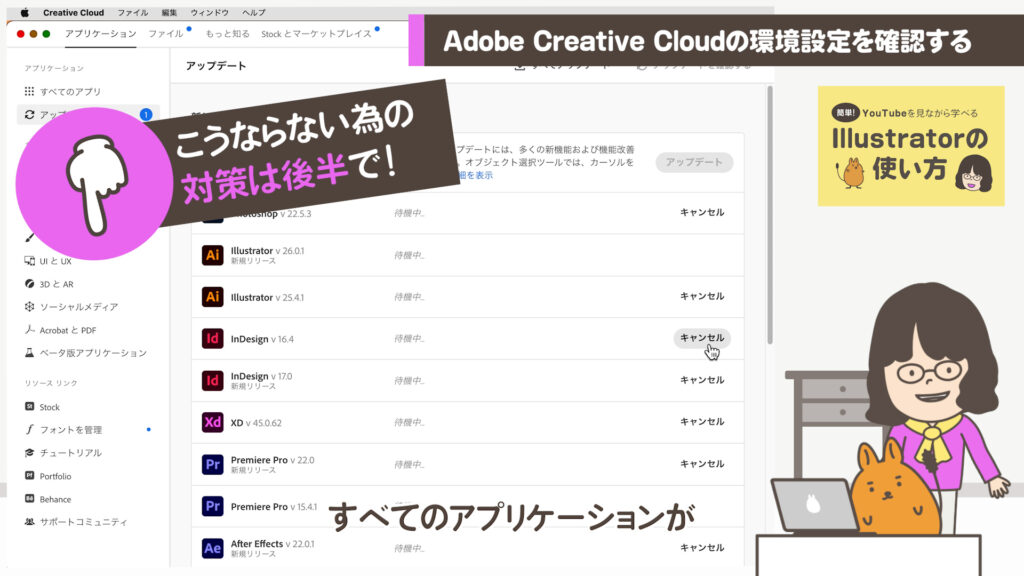Cancel the After Effects v 22.0.1 update
1024x576 pixels.
click(x=702, y=547)
